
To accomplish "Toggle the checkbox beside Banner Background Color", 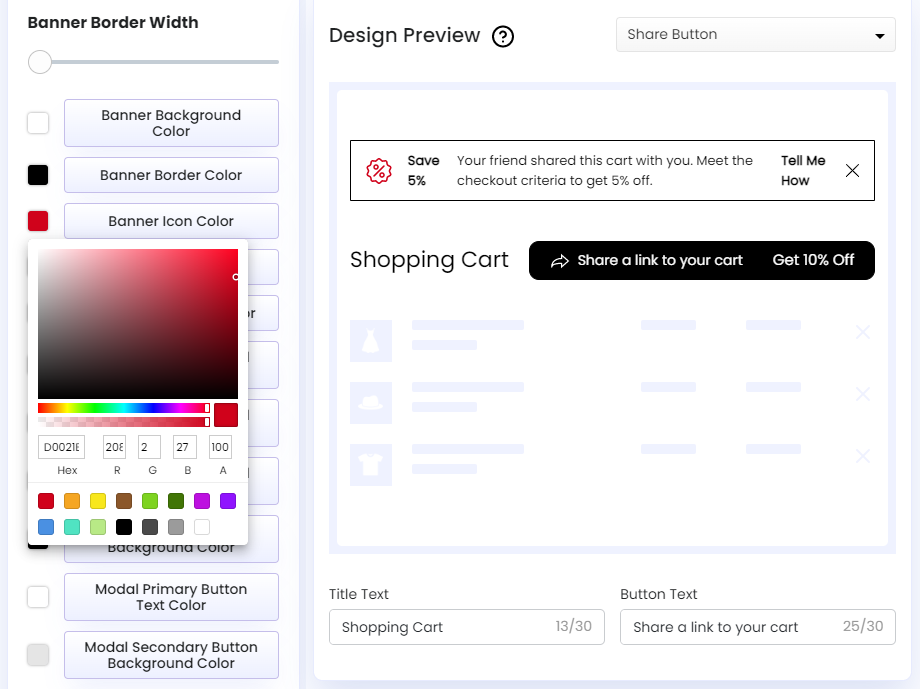I will 38,122.
